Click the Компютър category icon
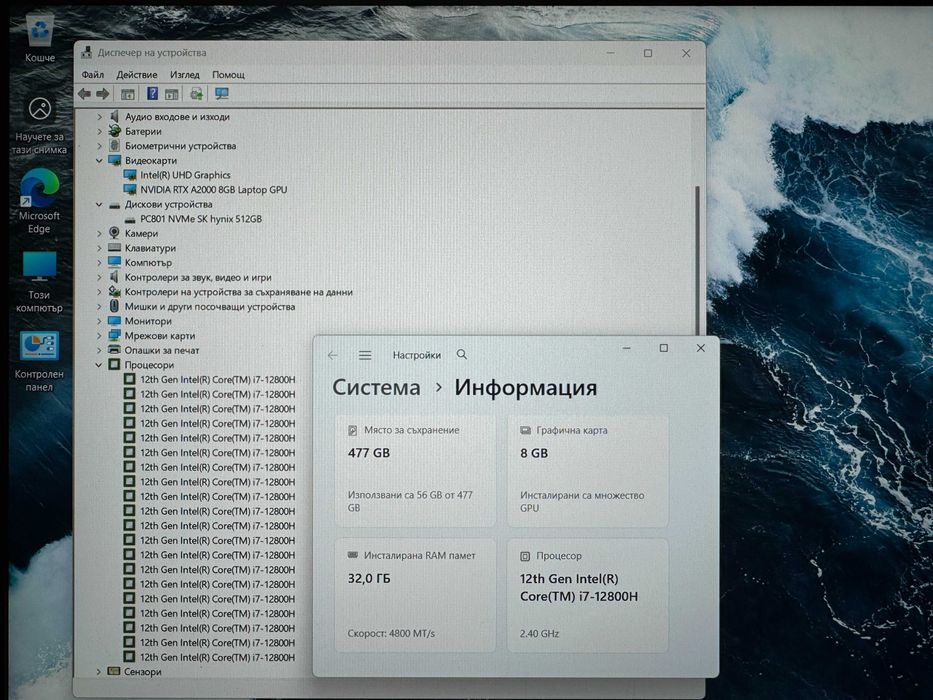Viewport: 933px width, 700px height. click(x=114, y=262)
